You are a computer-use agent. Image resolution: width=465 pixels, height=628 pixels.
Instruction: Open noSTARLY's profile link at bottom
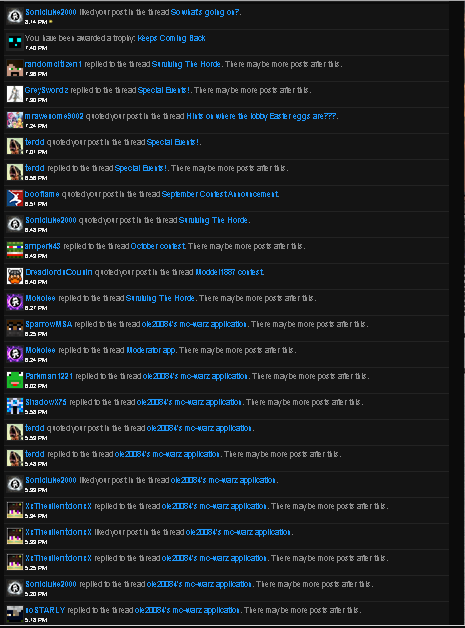[45, 610]
